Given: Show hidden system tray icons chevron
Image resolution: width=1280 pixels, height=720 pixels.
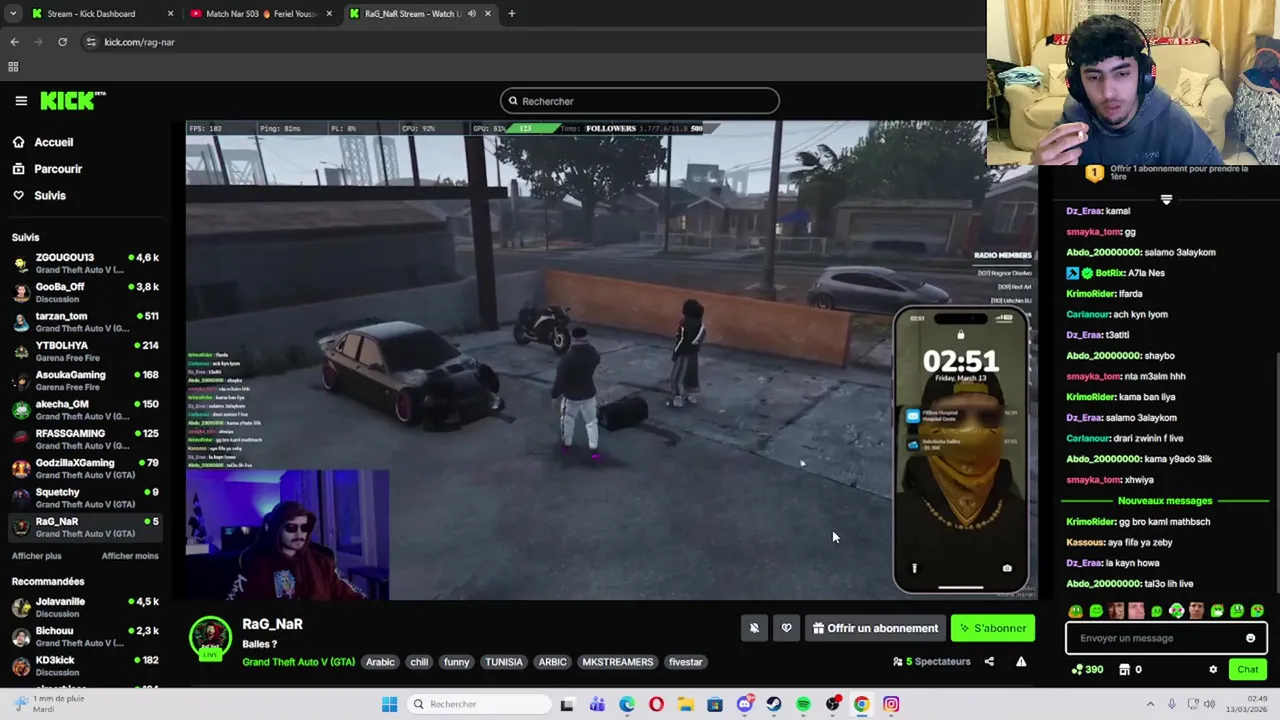Looking at the screenshot, I should pyautogui.click(x=1150, y=704).
